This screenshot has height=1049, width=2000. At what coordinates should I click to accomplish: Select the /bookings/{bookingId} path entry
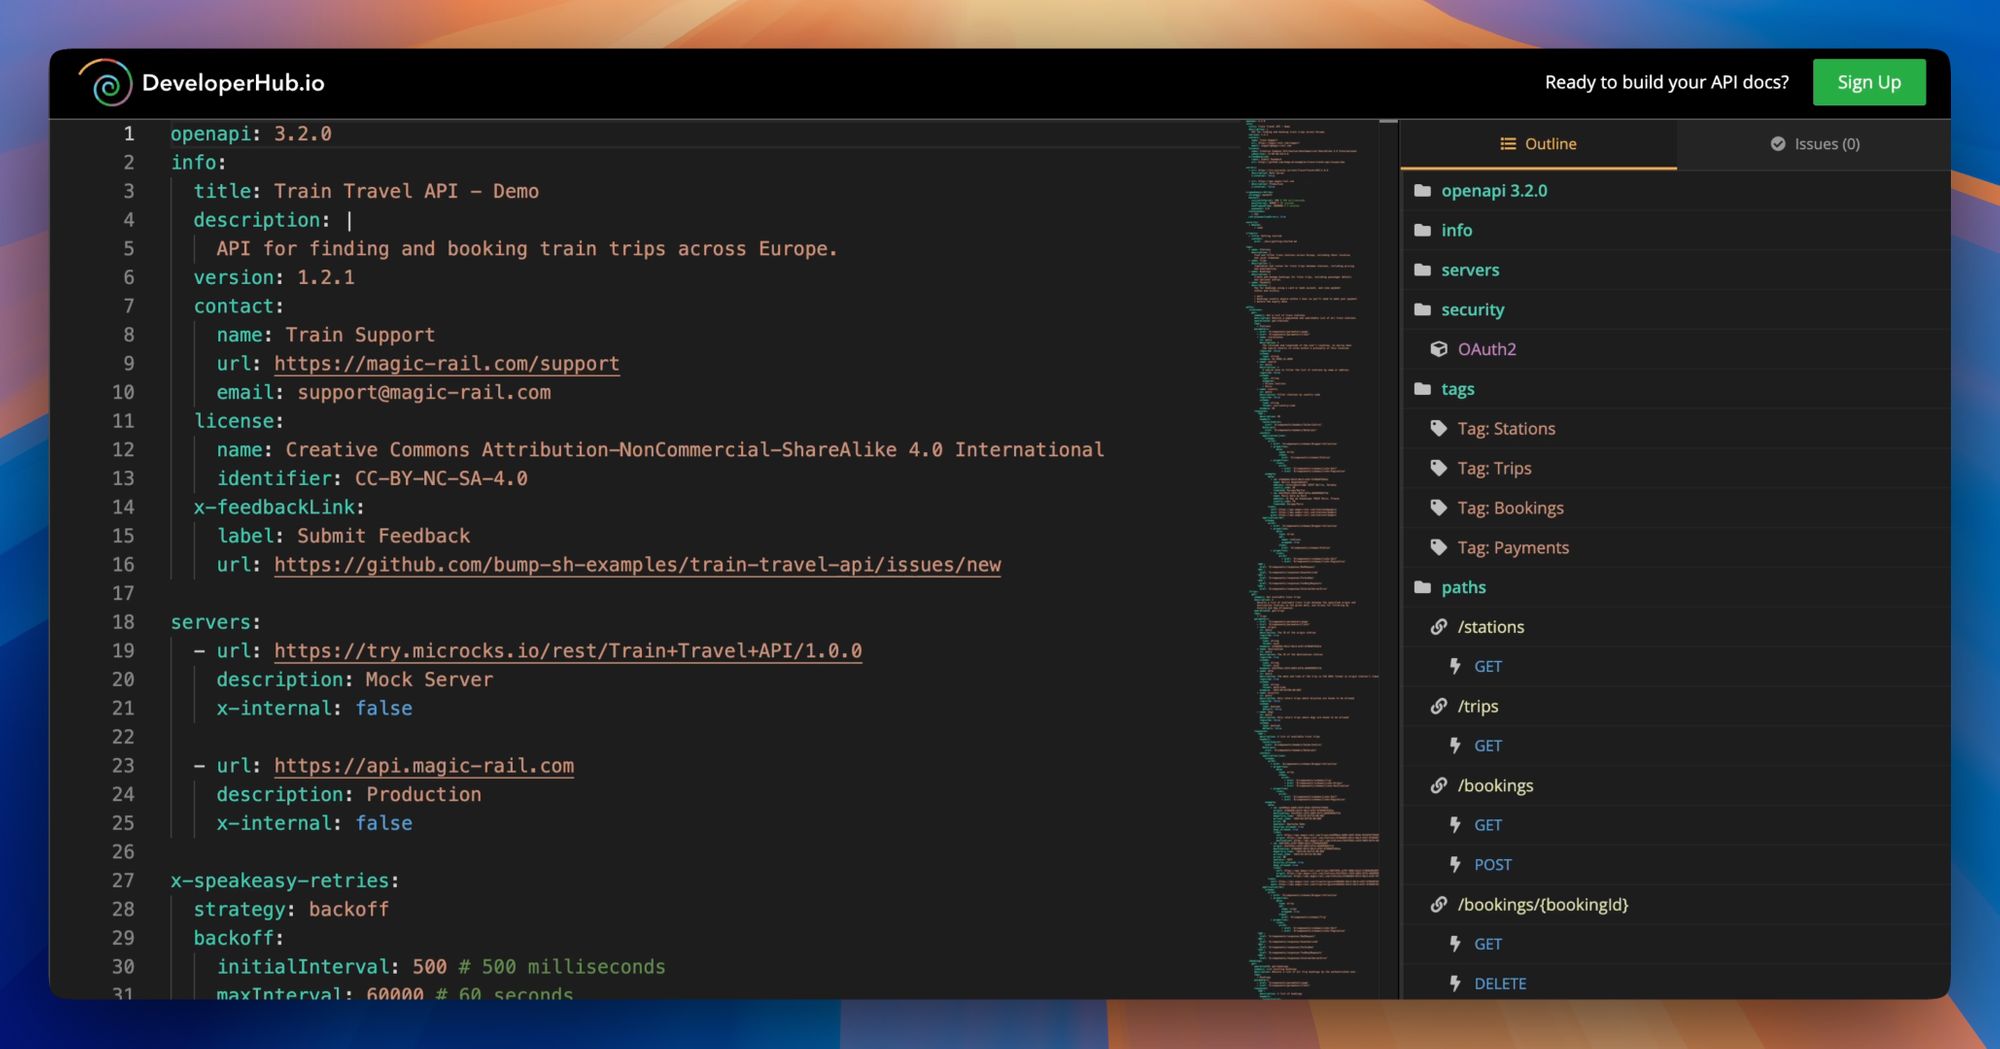tap(1545, 903)
